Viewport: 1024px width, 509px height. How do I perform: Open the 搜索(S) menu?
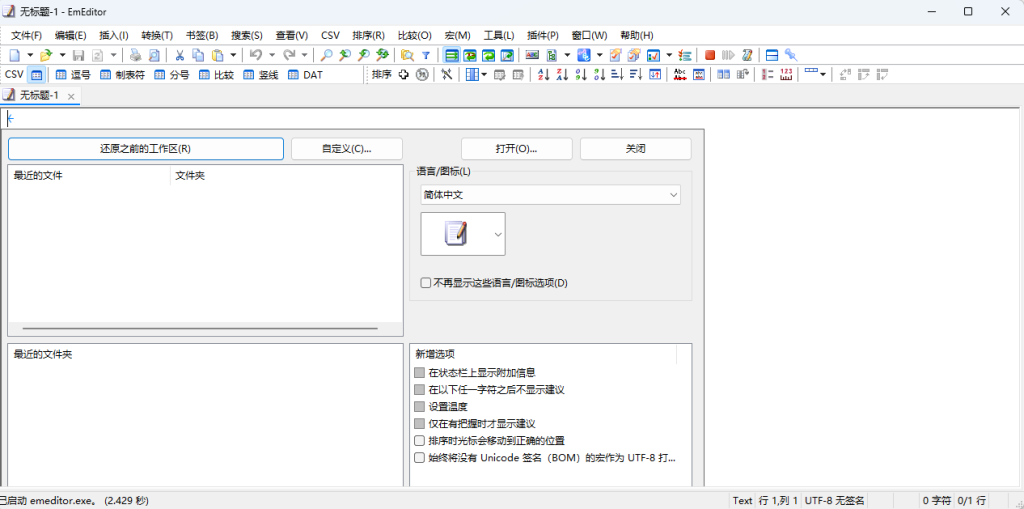click(x=247, y=35)
